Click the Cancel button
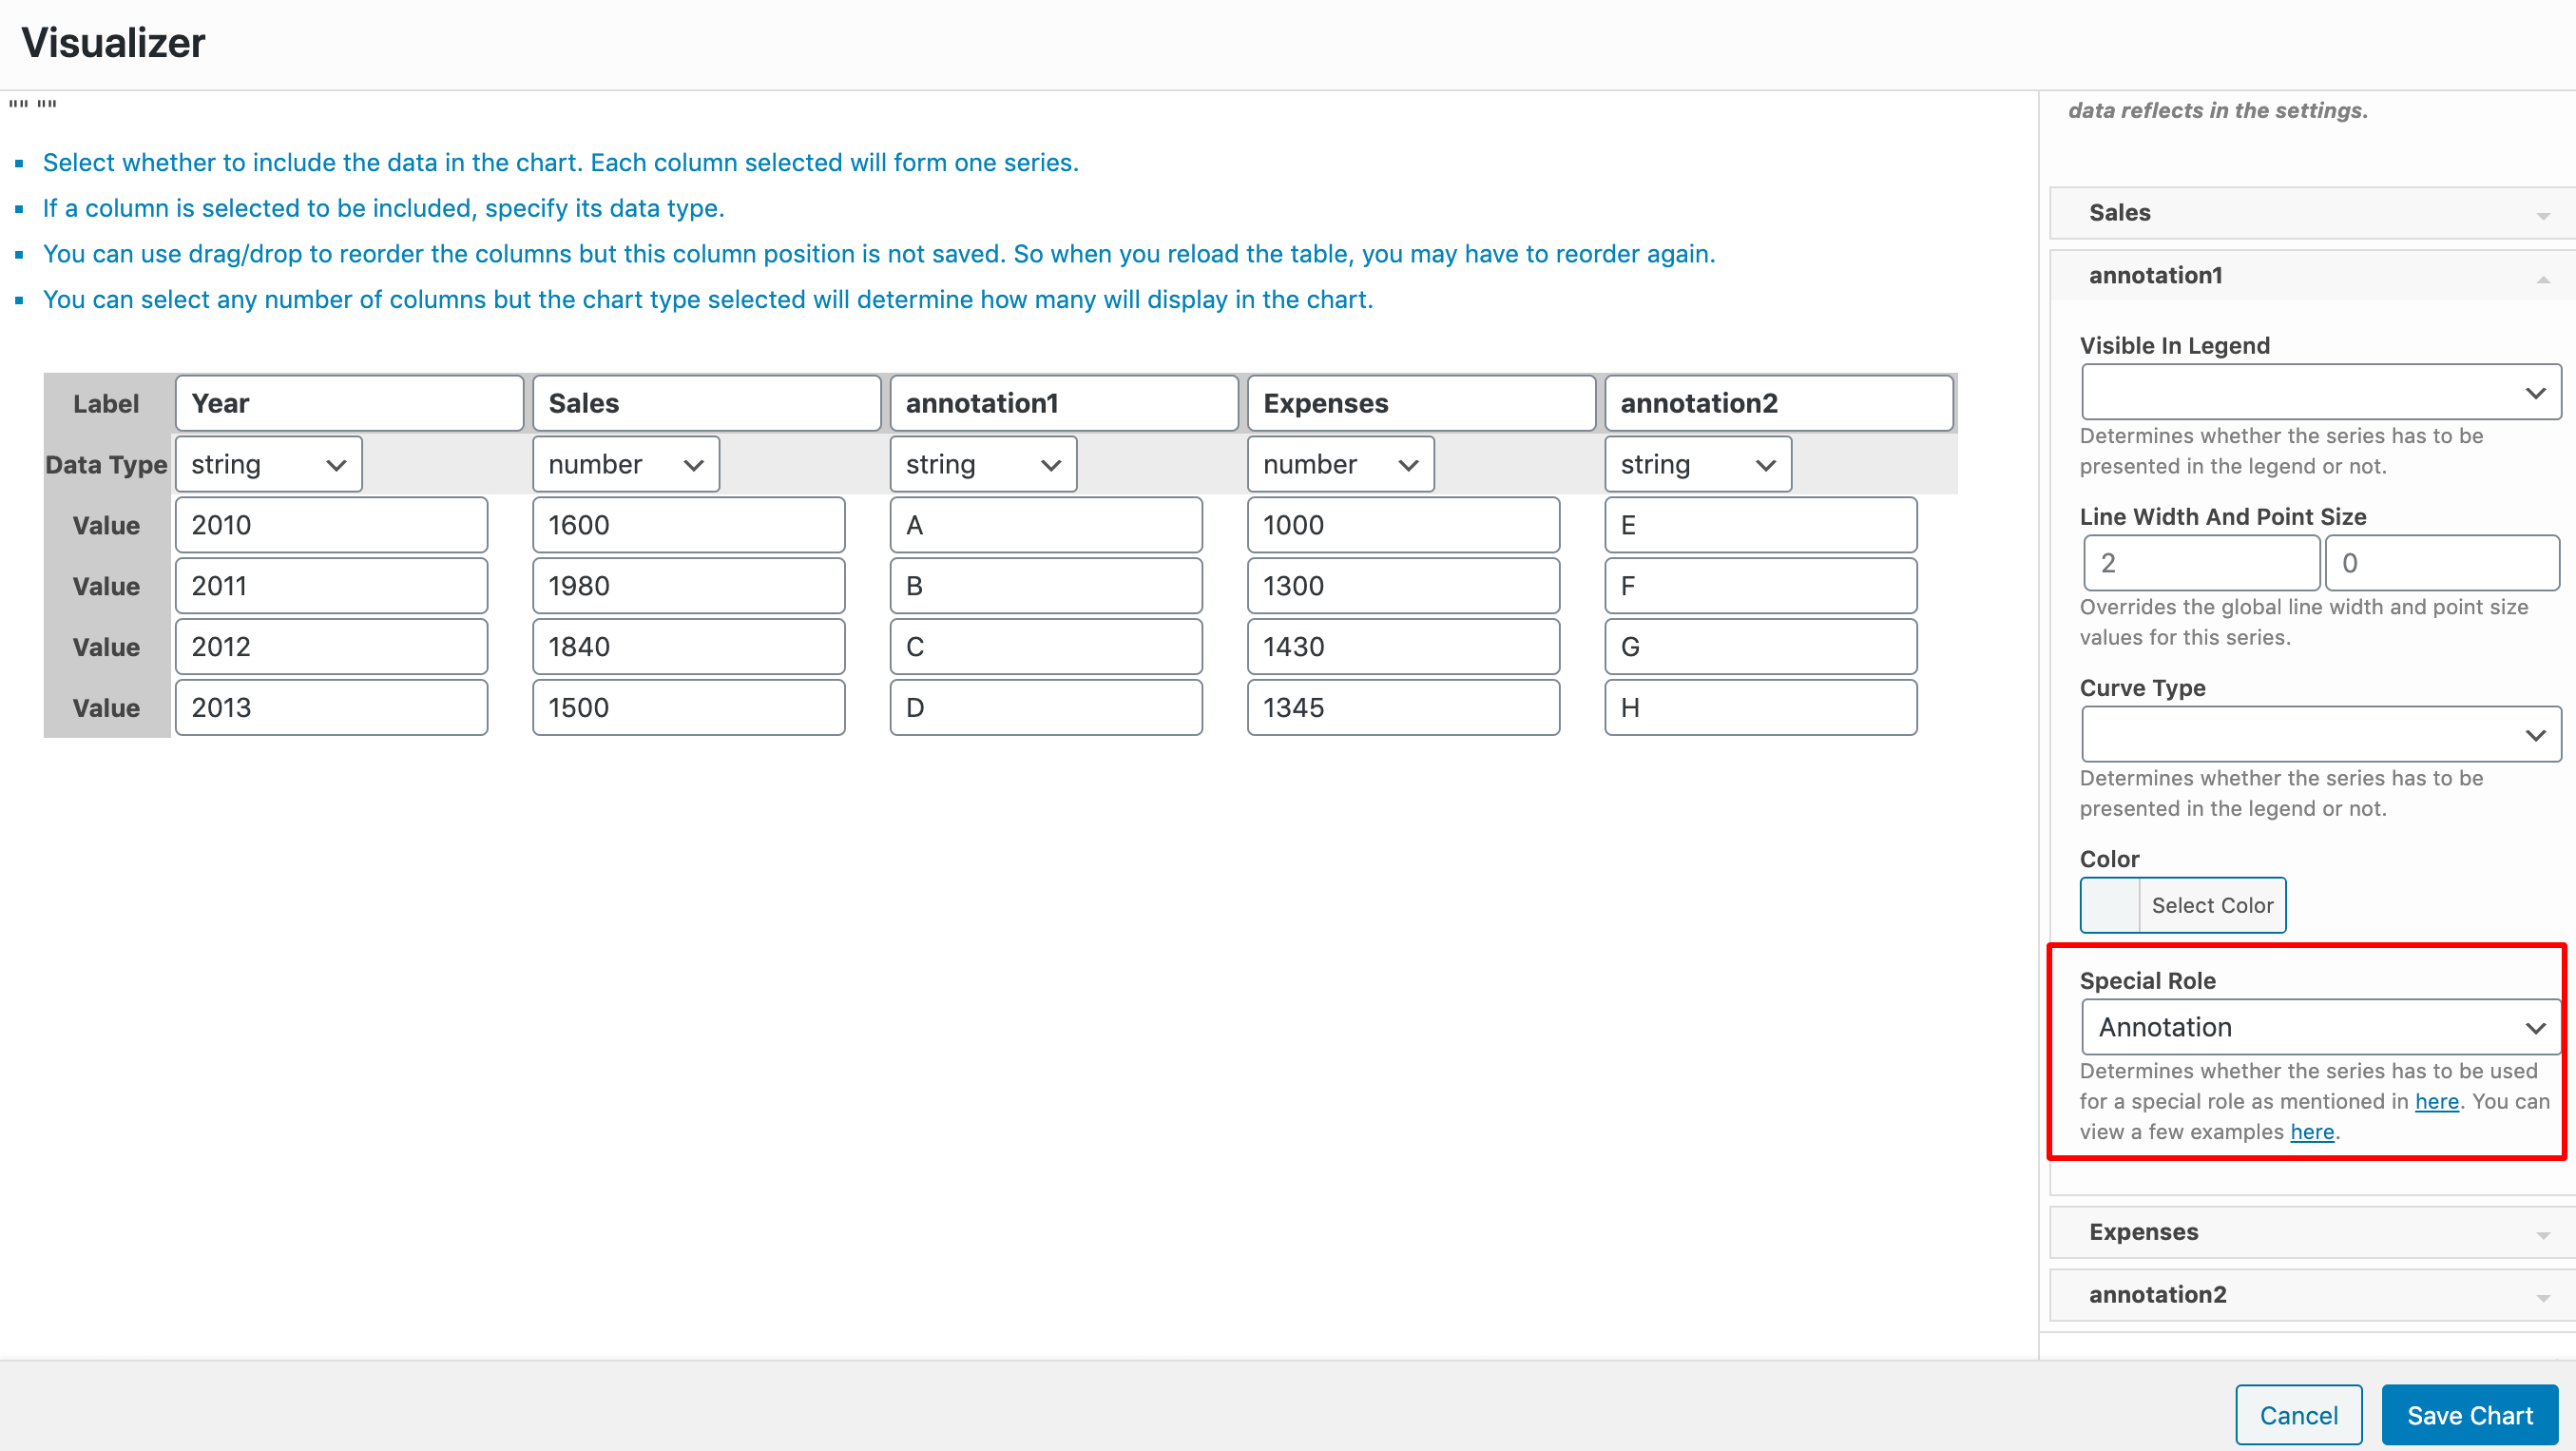The image size is (2576, 1451). [x=2298, y=1415]
